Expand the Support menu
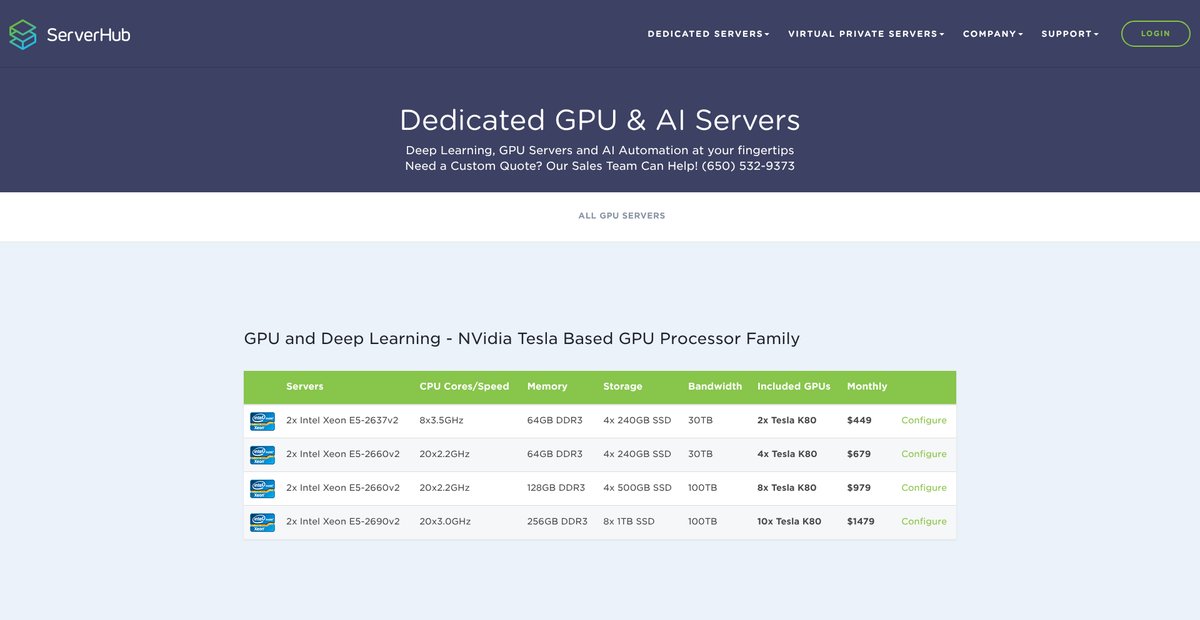This screenshot has width=1200, height=620. point(1070,34)
